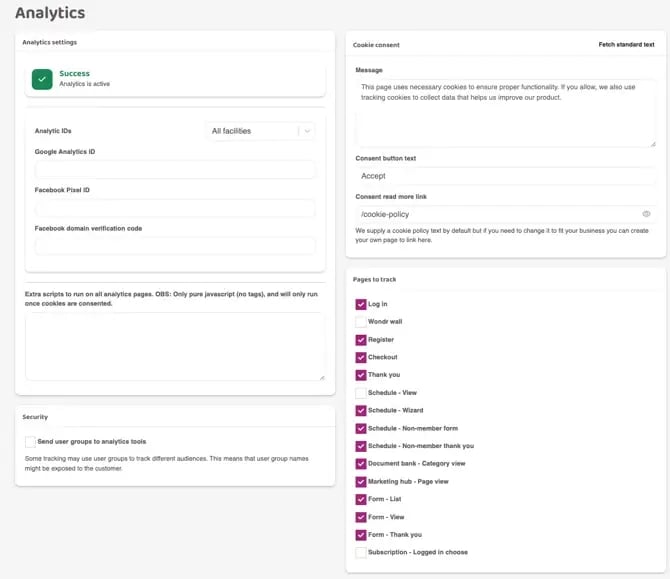Click the eye icon in cookie-policy field
Image resolution: width=670 pixels, height=579 pixels.
[x=646, y=214]
